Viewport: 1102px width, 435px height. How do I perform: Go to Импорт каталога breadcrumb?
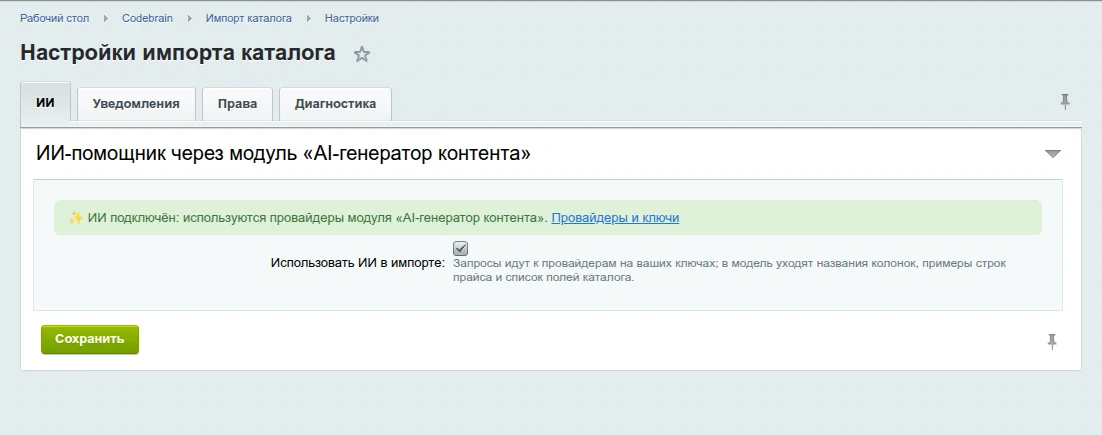(249, 18)
